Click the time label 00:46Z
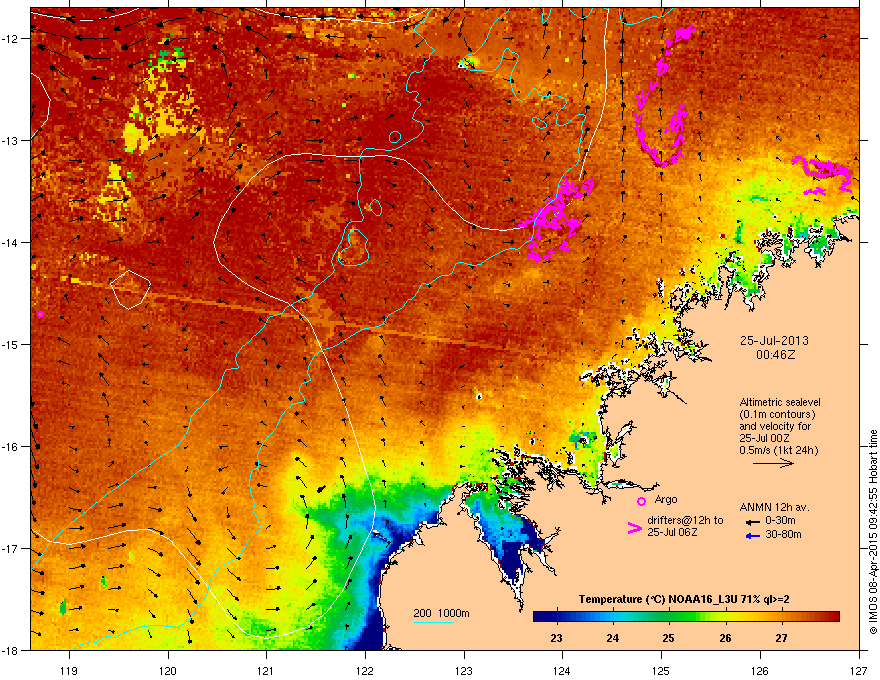The image size is (880, 680). [x=775, y=355]
